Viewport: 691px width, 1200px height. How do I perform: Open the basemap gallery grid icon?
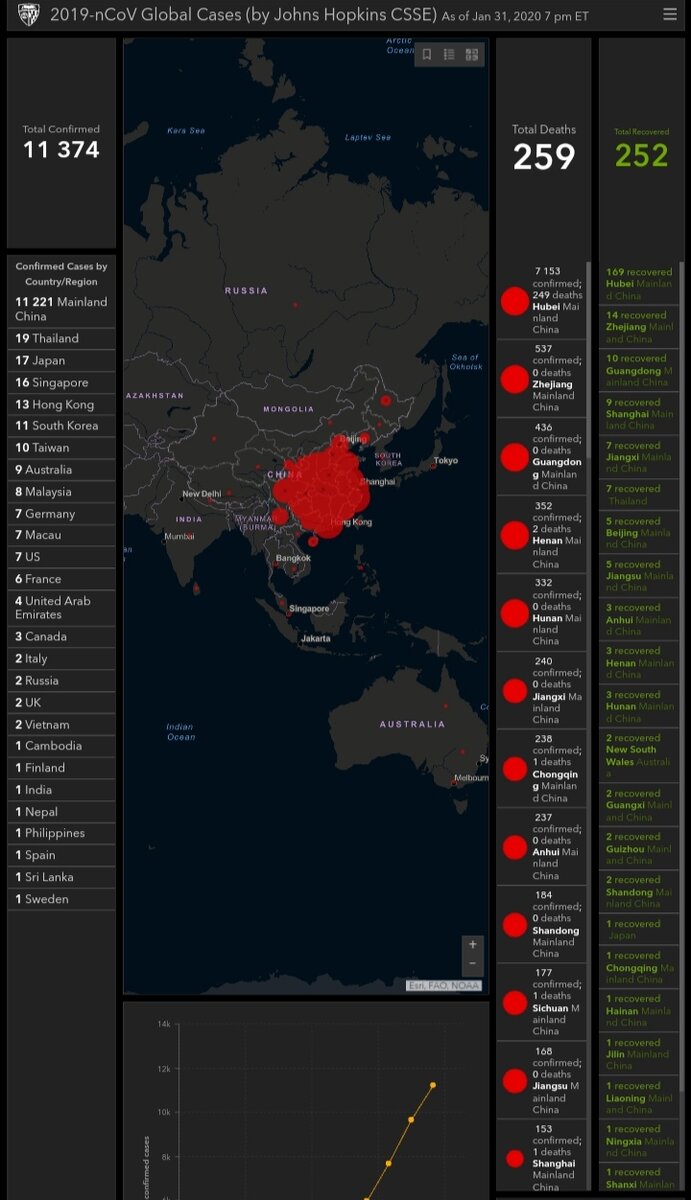tap(472, 55)
